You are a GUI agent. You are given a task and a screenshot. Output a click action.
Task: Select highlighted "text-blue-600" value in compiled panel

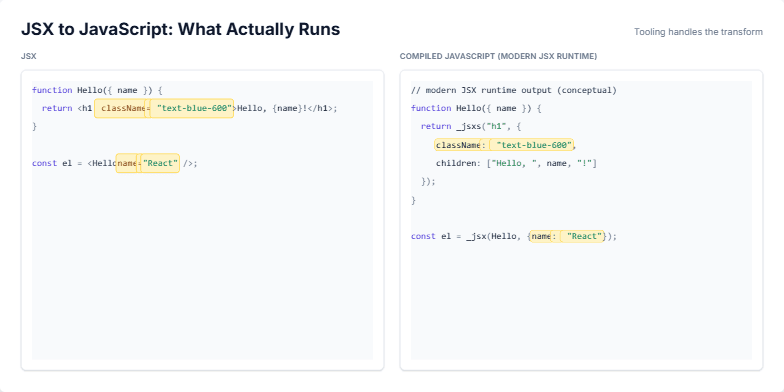tap(532, 145)
